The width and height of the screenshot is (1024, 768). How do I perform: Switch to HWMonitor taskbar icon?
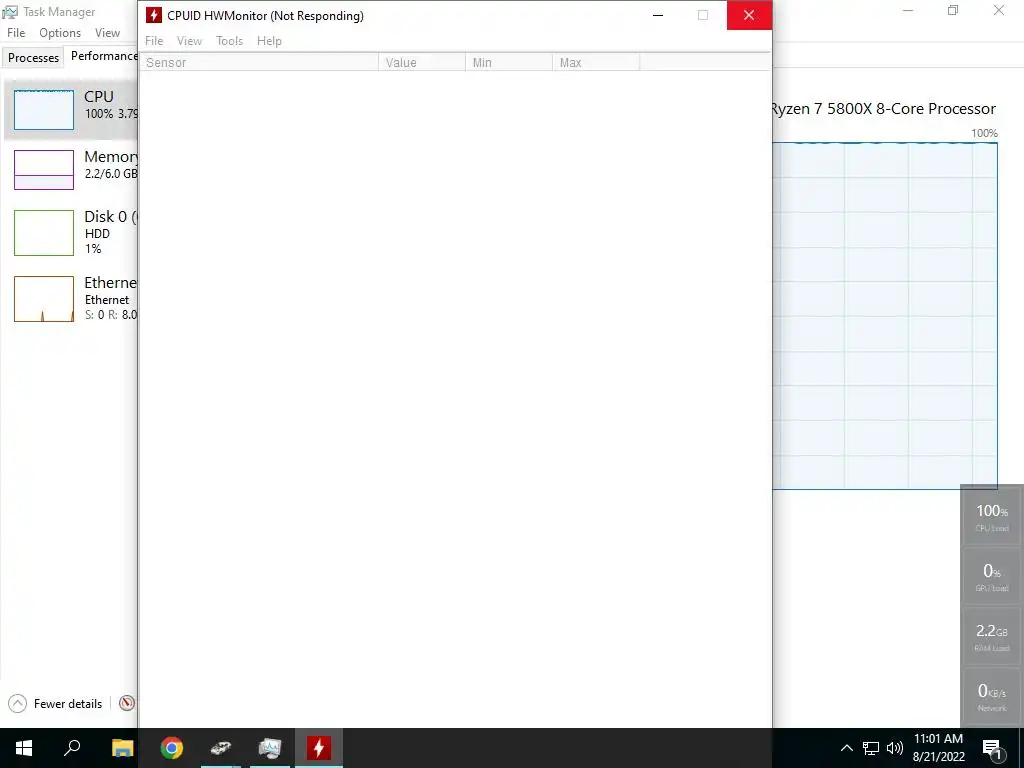319,748
